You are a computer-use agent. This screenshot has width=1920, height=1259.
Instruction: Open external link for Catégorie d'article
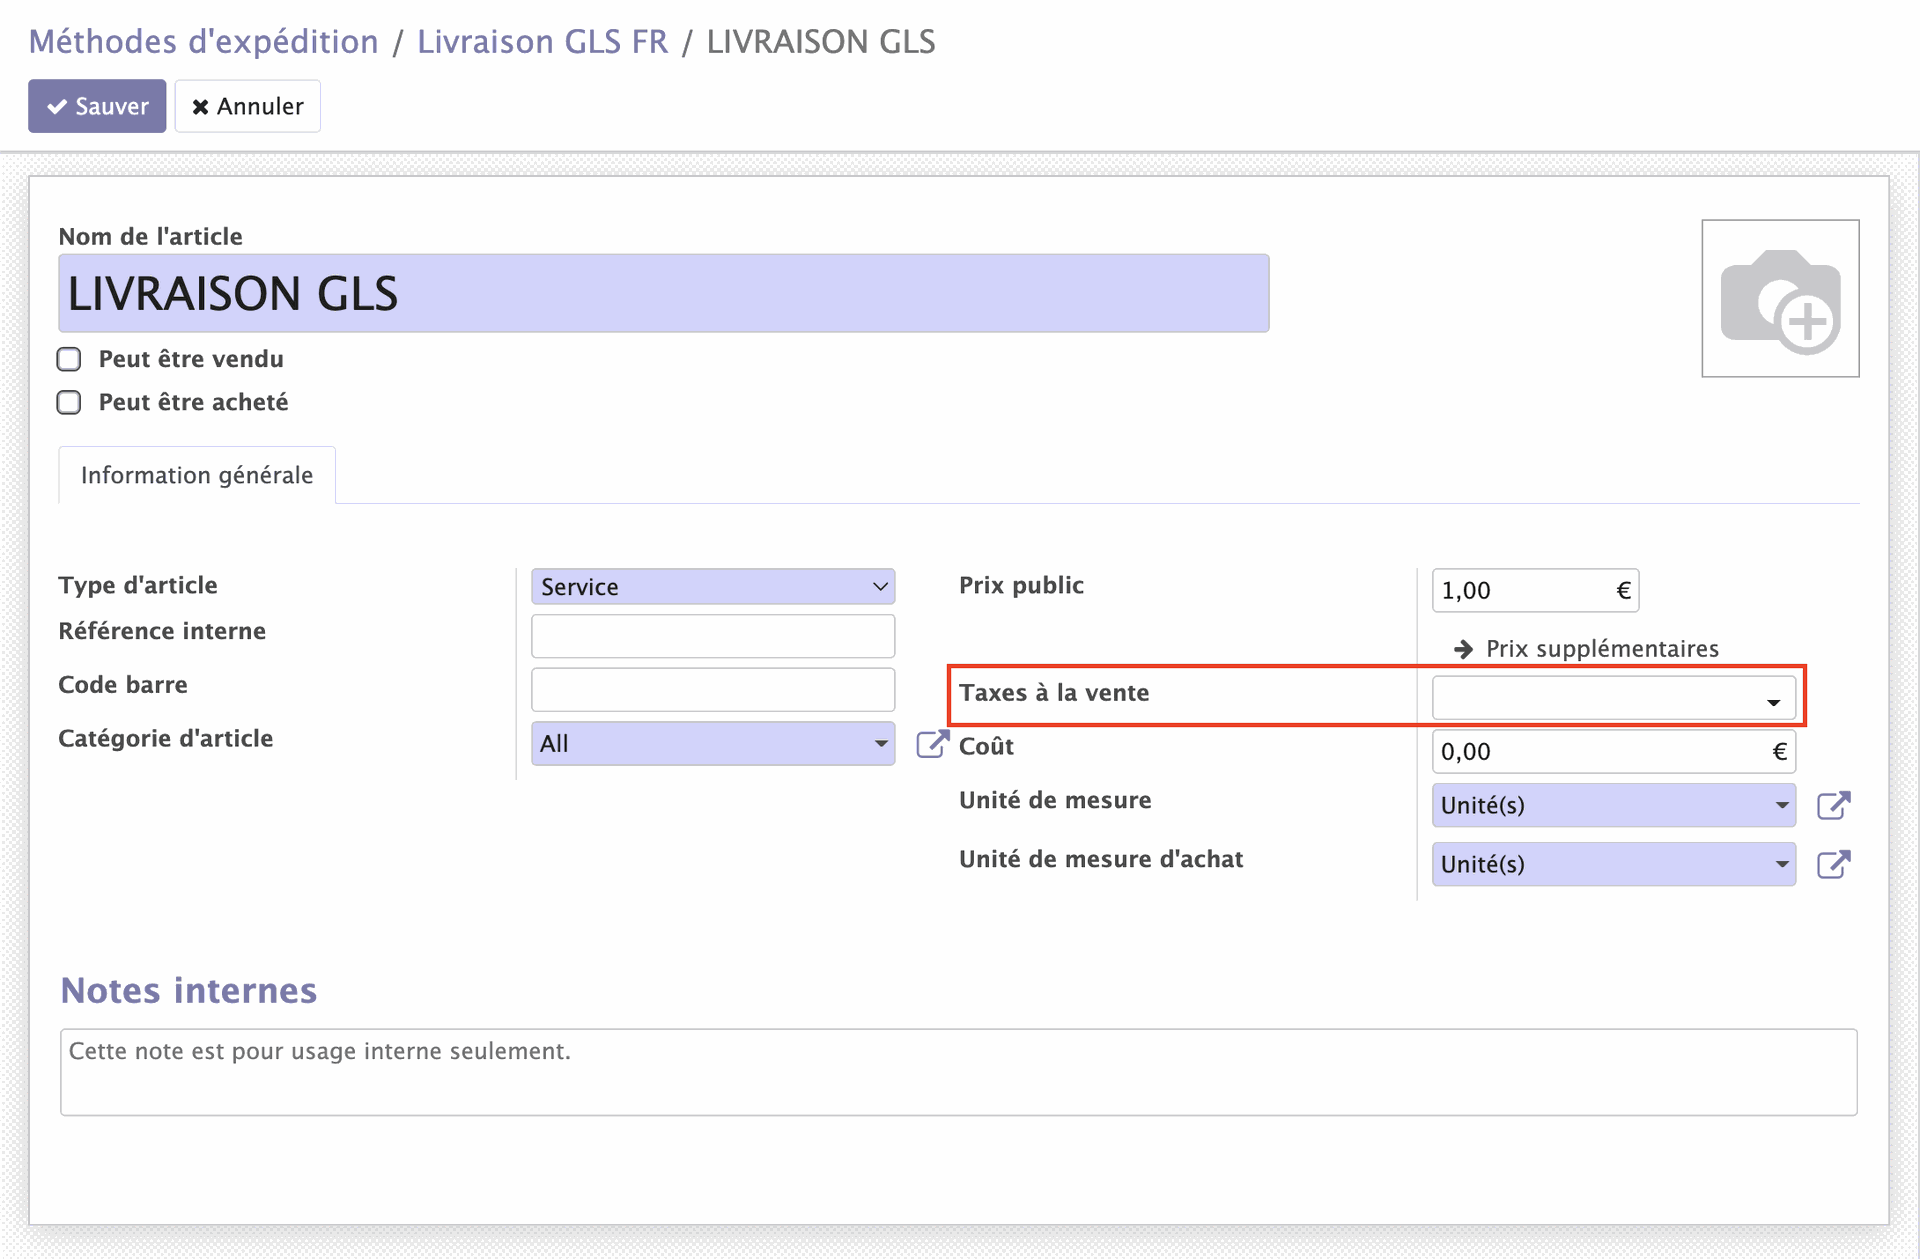(x=932, y=744)
